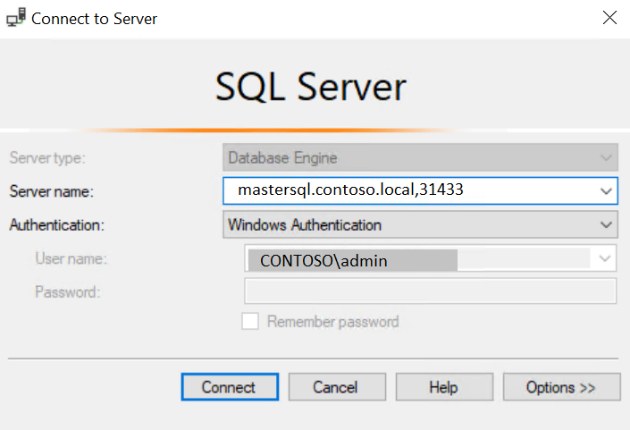Click the Password: label
630x430 pixels.
[x=68, y=292]
